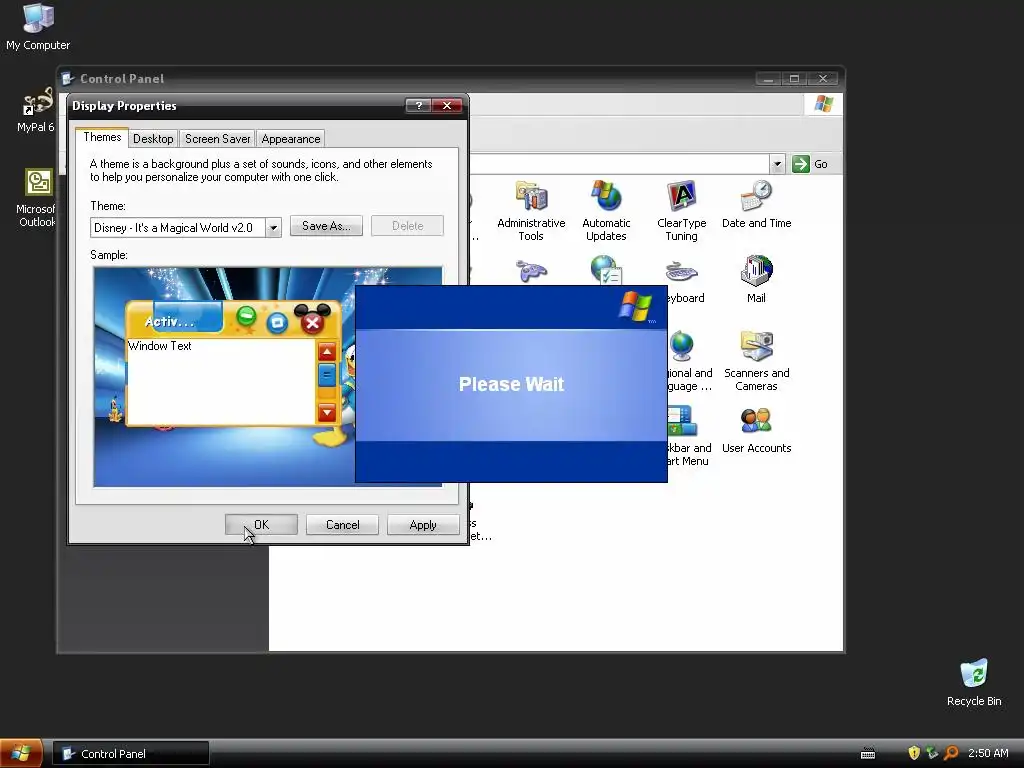Apply the selected theme
Image resolution: width=1024 pixels, height=768 pixels.
(x=423, y=524)
